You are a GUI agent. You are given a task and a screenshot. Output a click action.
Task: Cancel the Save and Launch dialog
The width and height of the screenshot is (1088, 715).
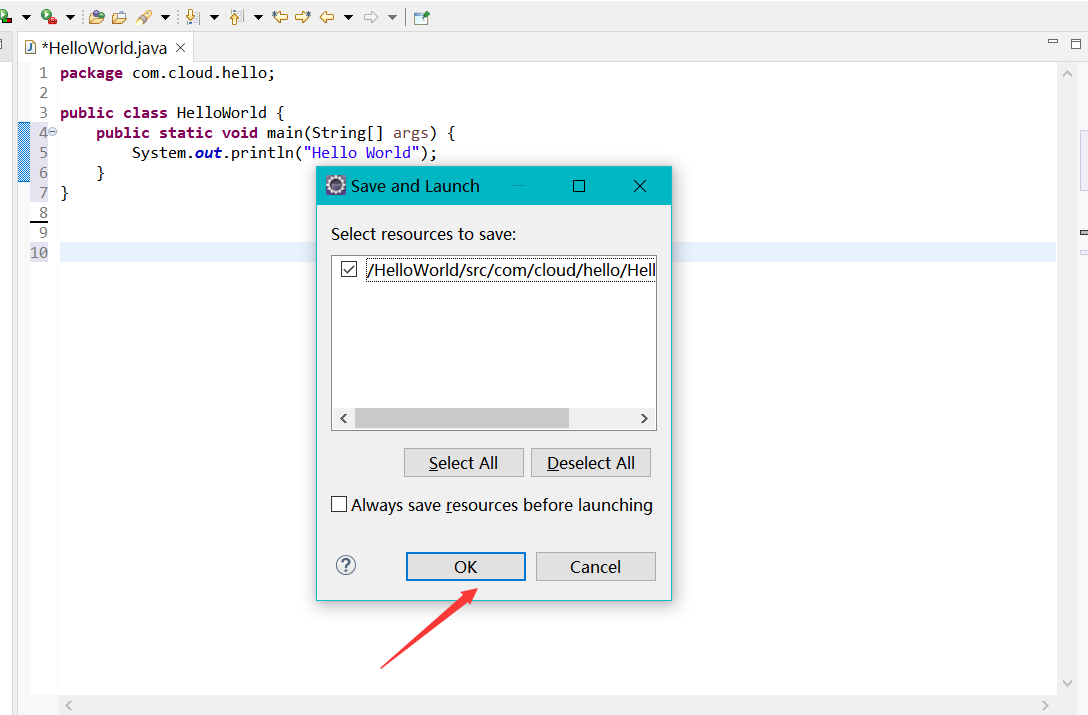click(x=595, y=566)
